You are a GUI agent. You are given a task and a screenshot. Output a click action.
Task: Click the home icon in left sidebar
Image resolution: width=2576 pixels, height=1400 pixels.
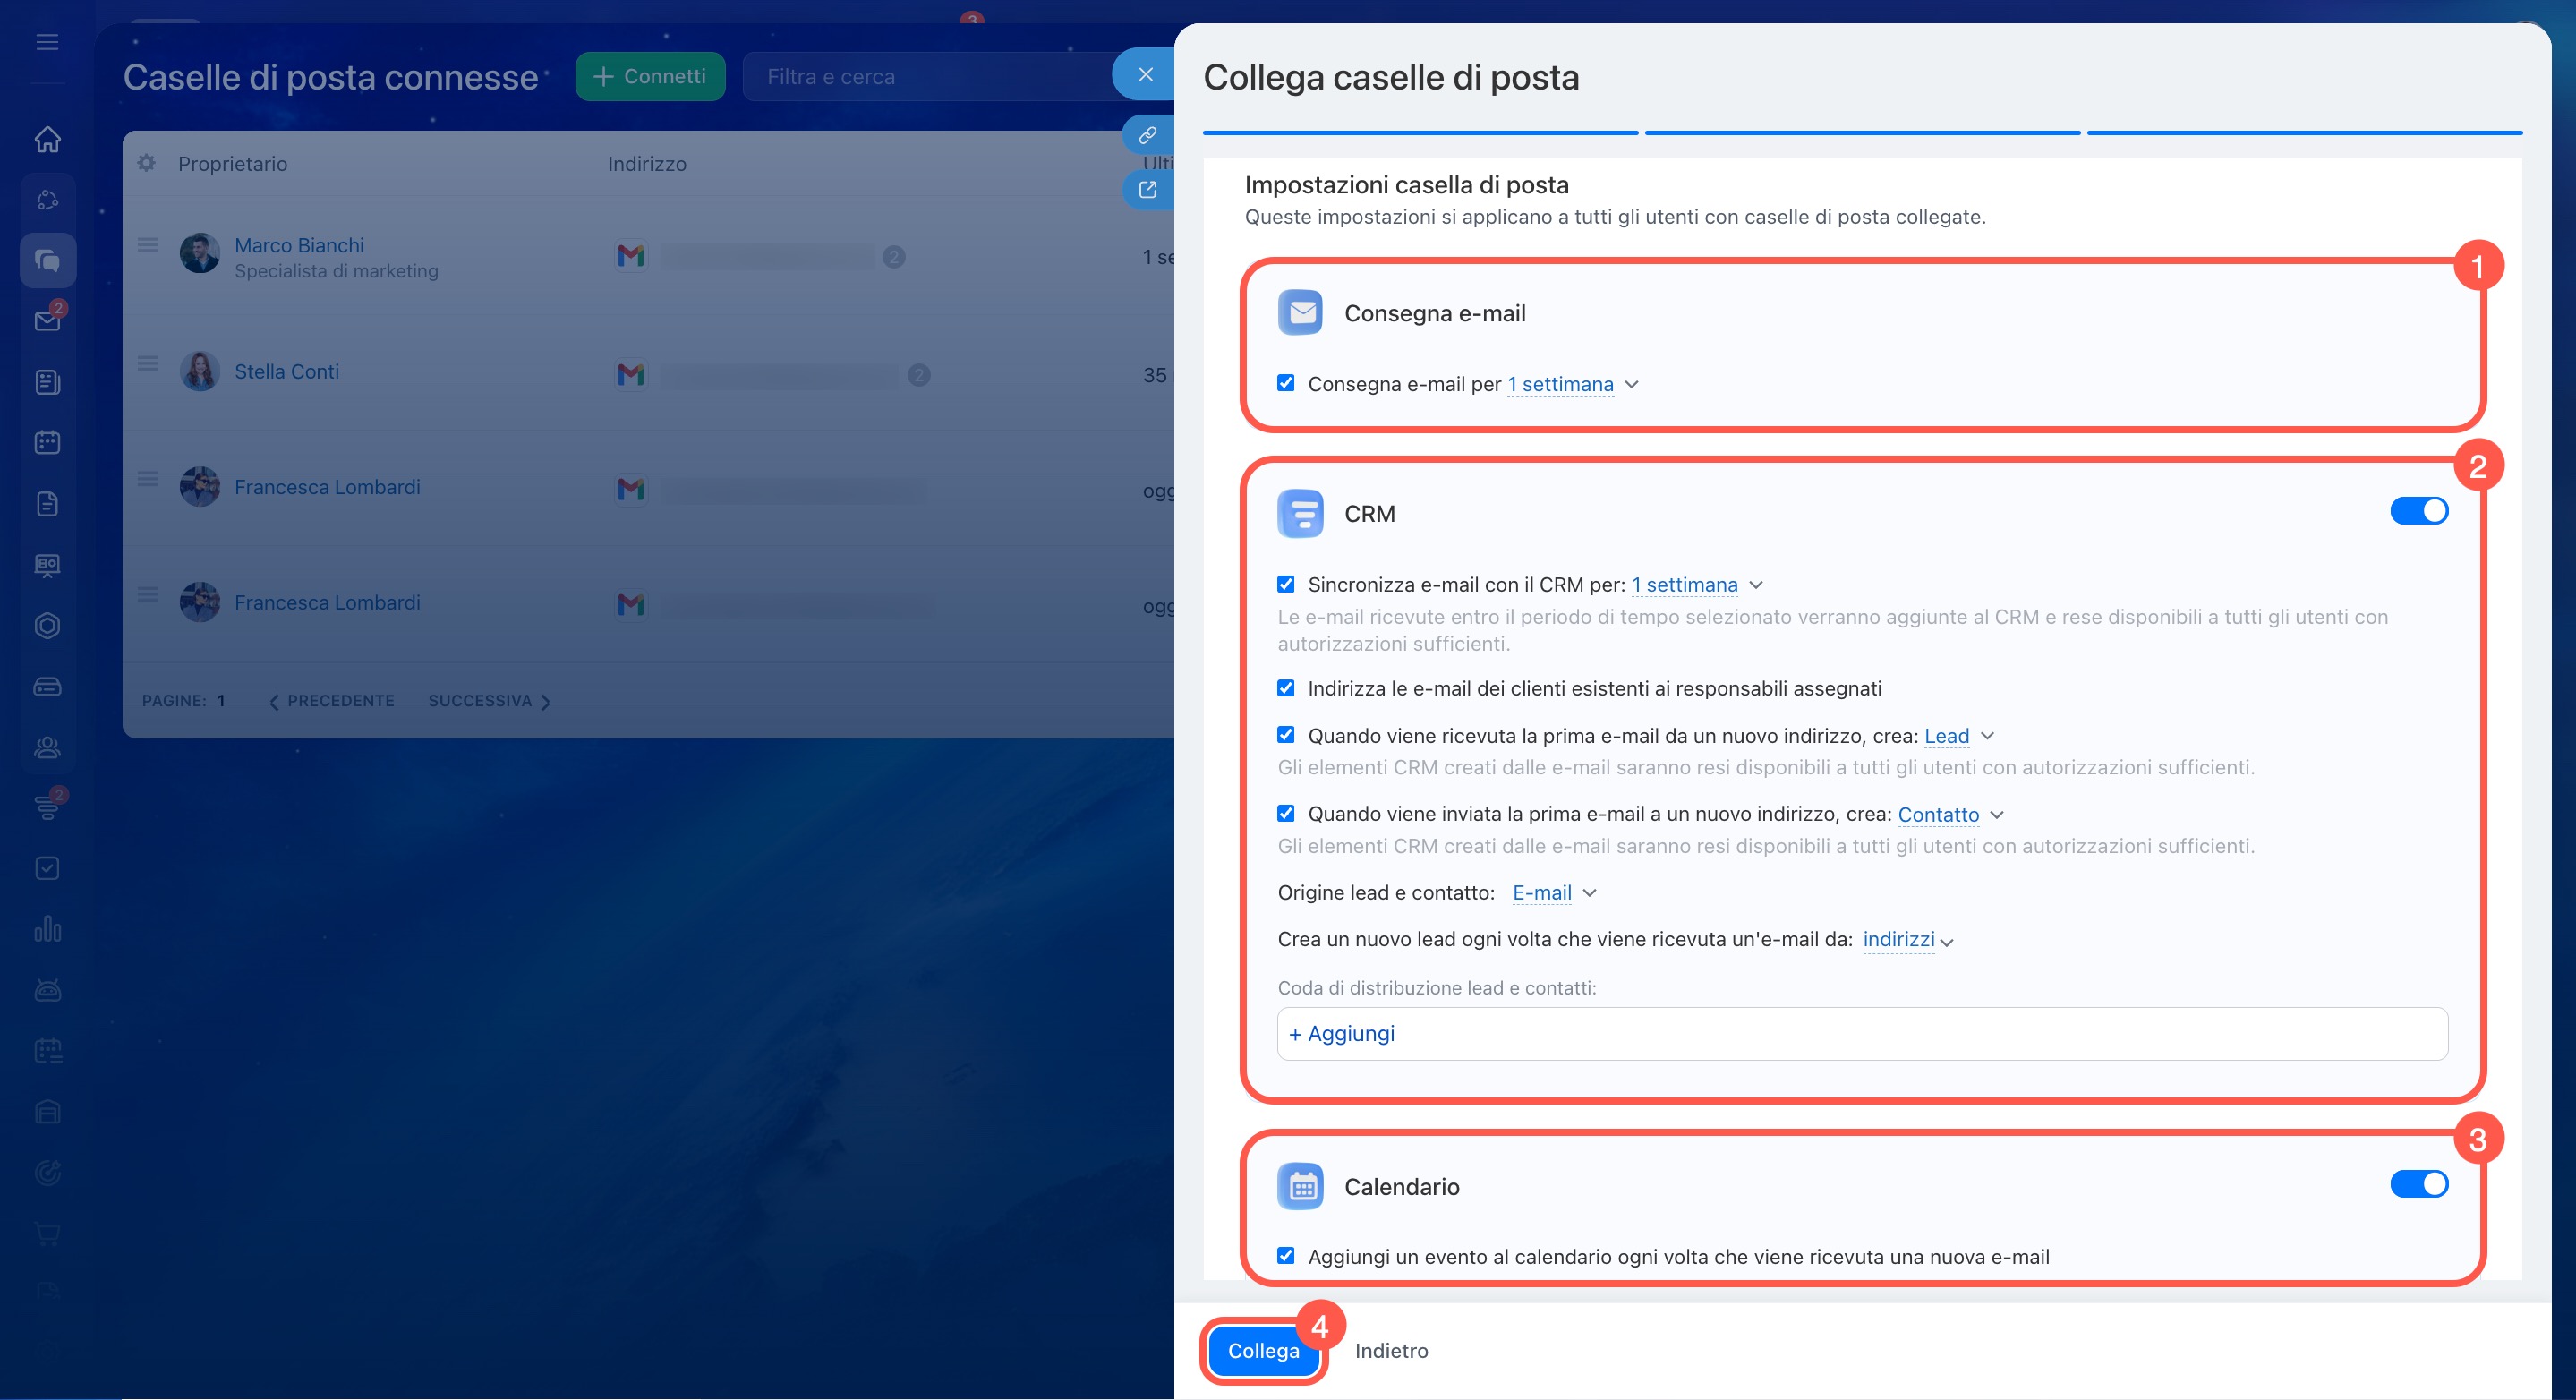pyautogui.click(x=47, y=139)
